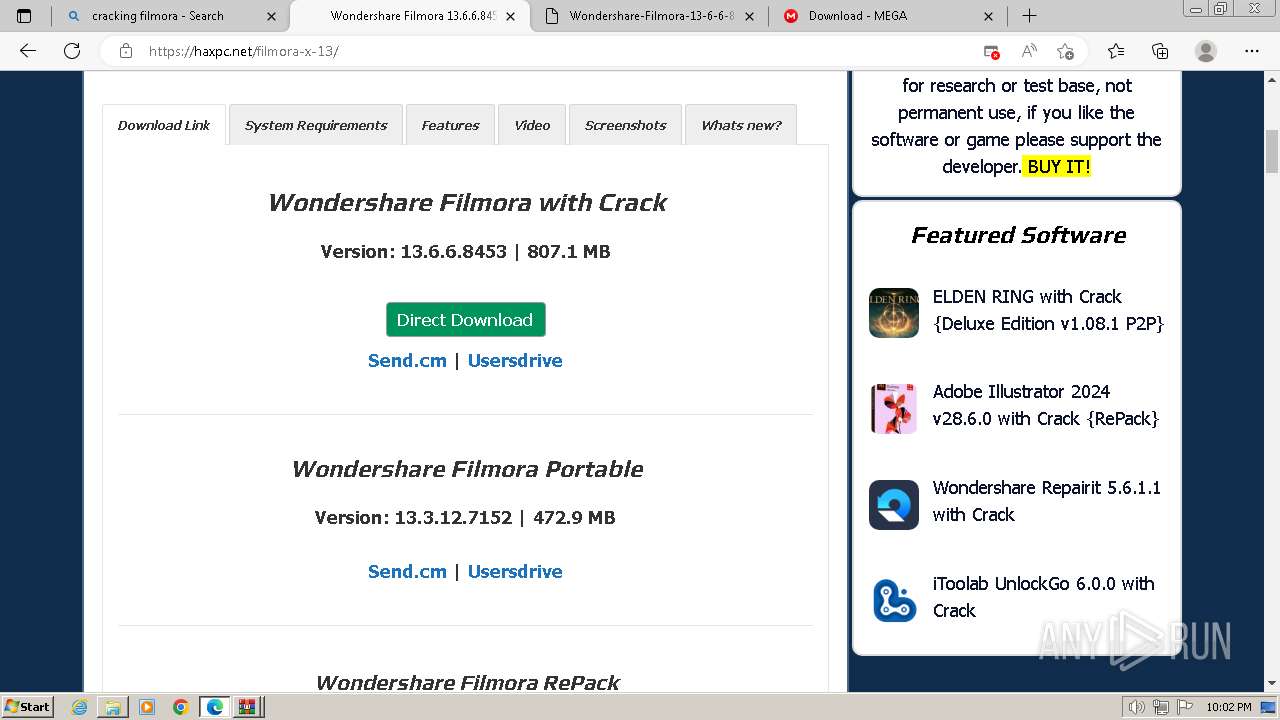Screen dimensions: 1280x720
Task: Reload the current page
Action: click(x=72, y=51)
